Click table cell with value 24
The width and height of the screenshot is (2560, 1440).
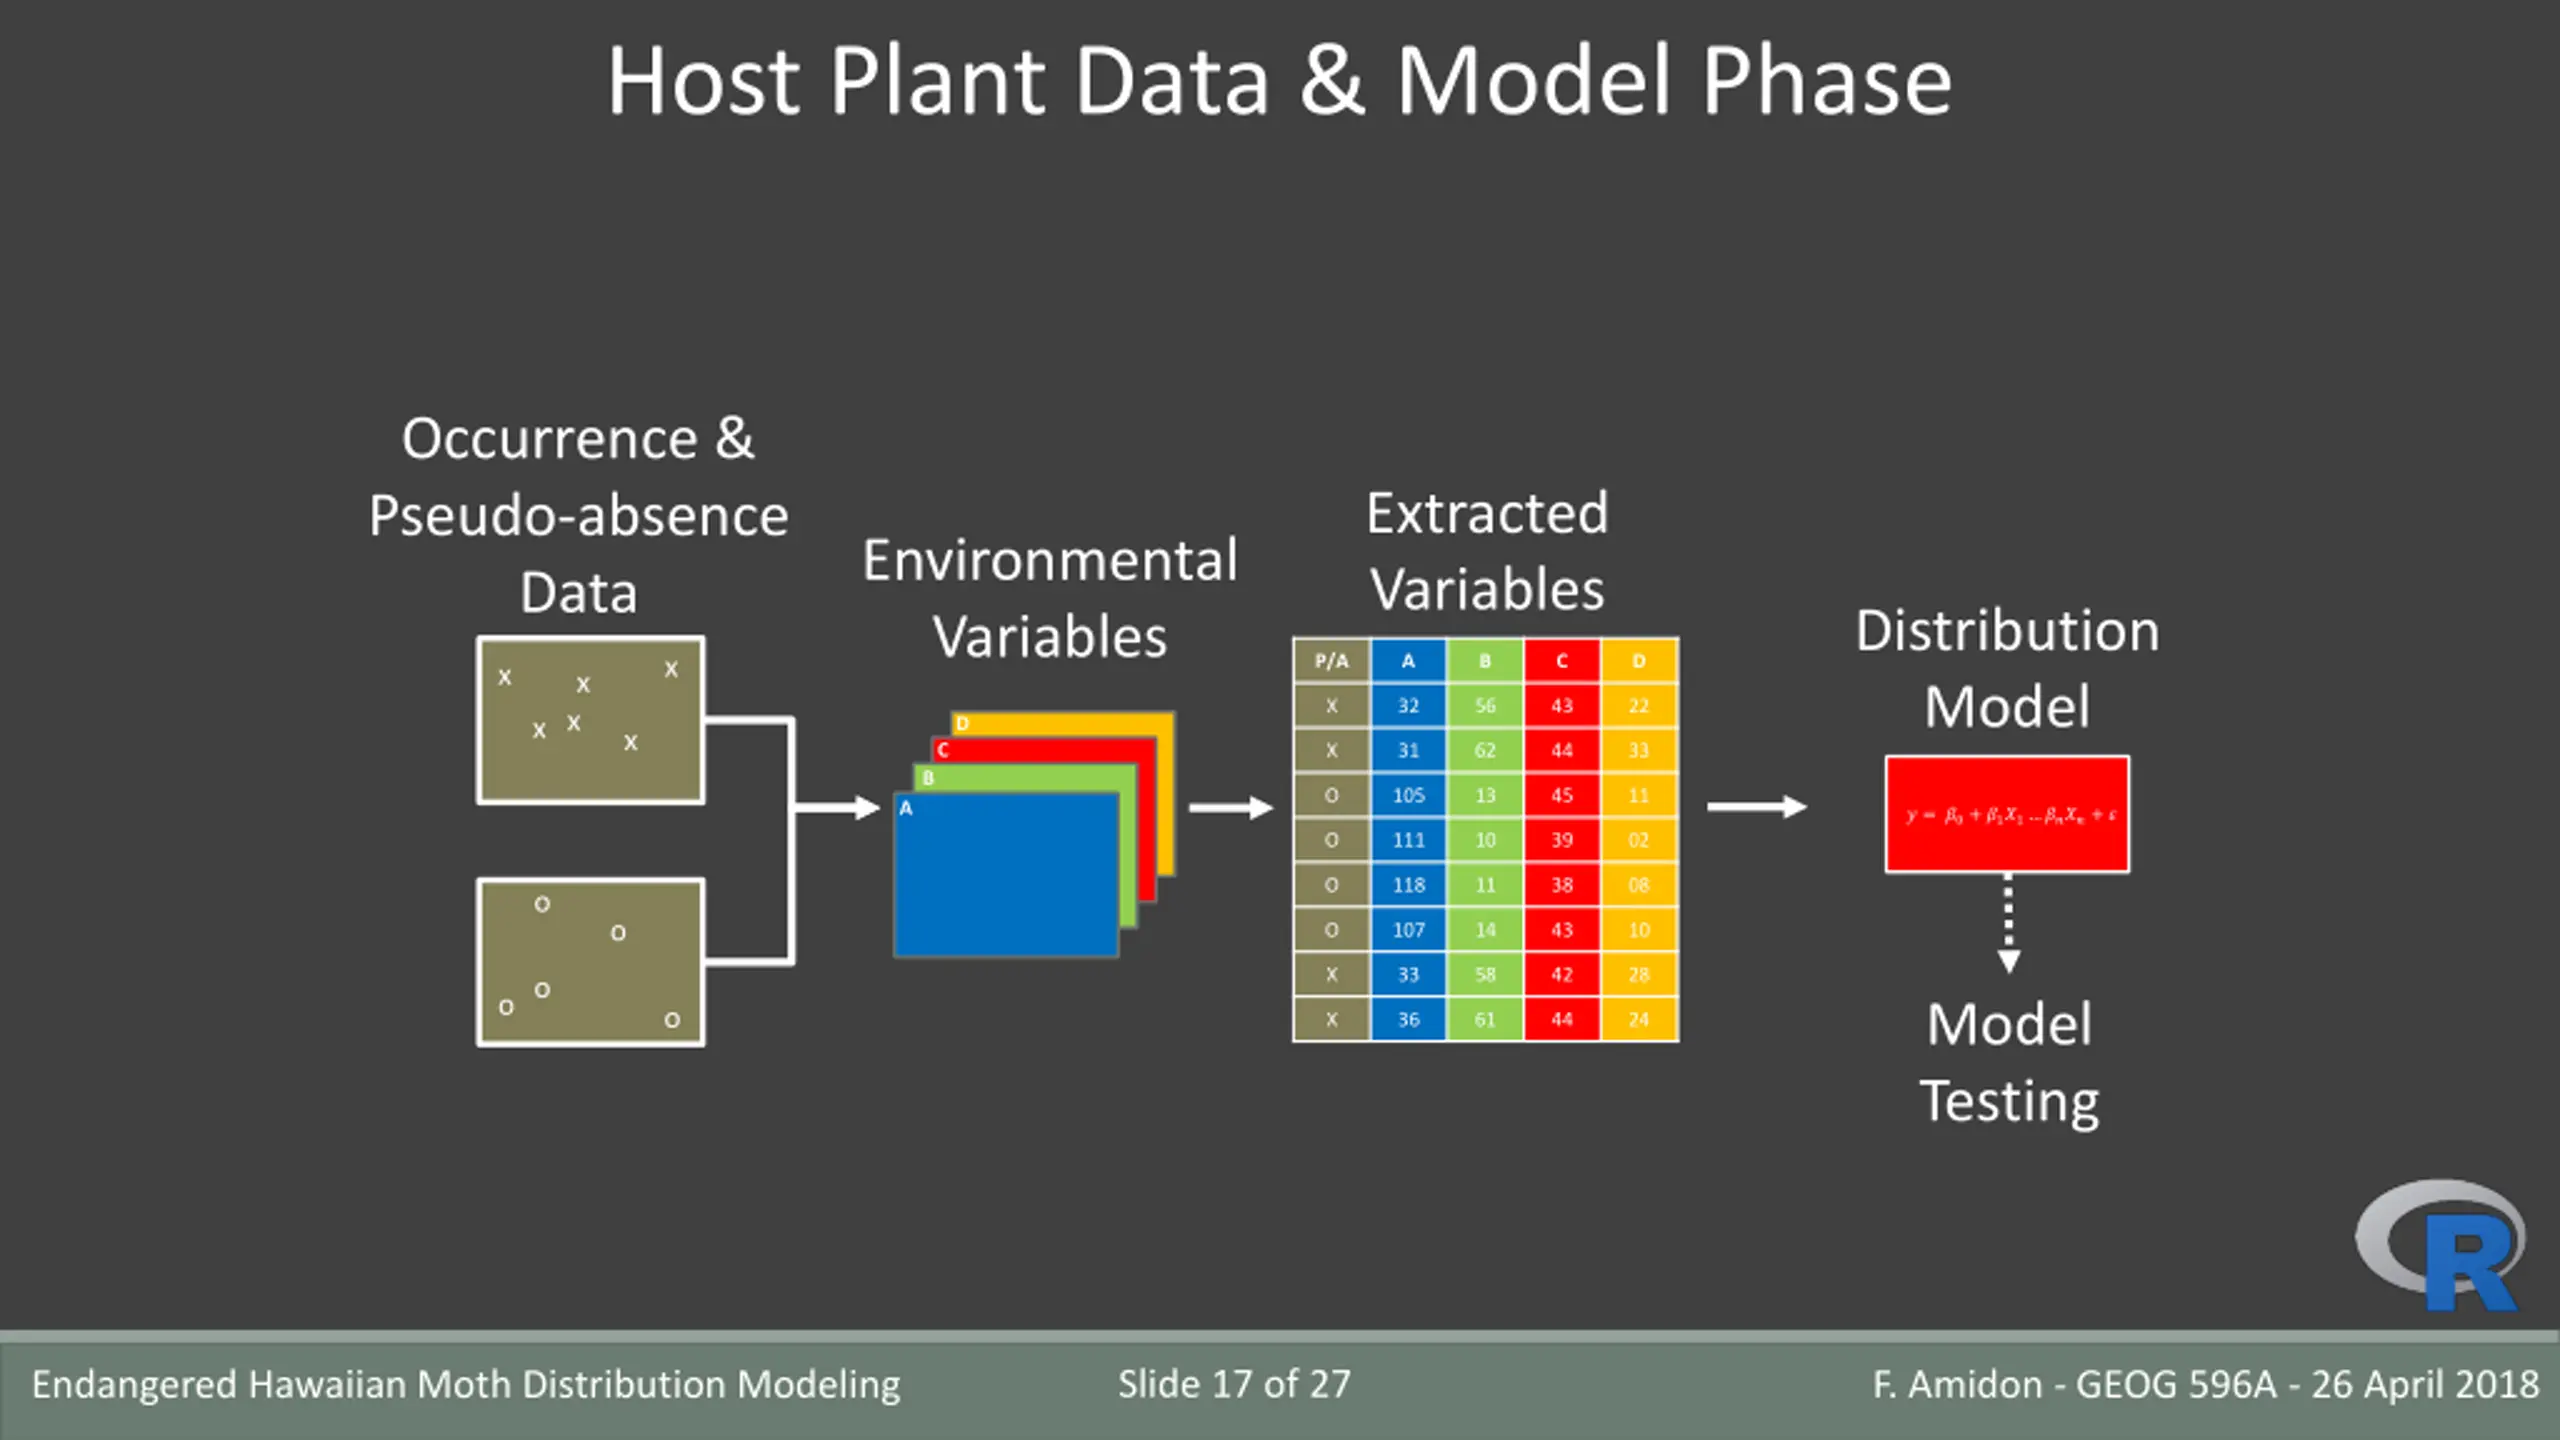point(1639,1020)
